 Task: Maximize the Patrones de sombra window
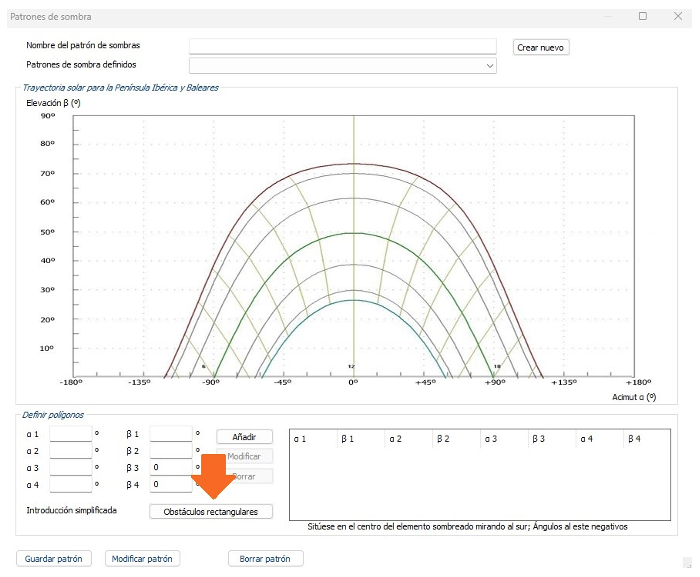(x=643, y=16)
